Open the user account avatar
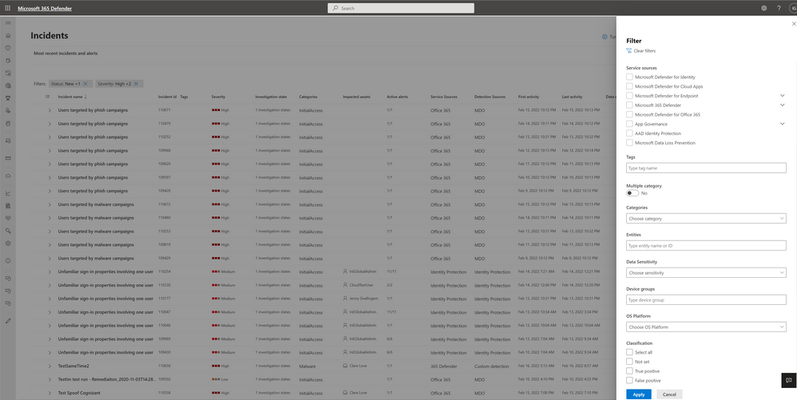This screenshot has height=400, width=797. [793, 8]
